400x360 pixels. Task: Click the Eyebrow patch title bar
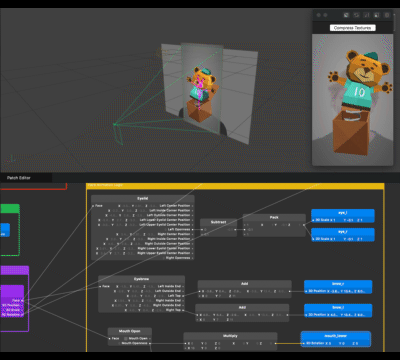tap(141, 279)
